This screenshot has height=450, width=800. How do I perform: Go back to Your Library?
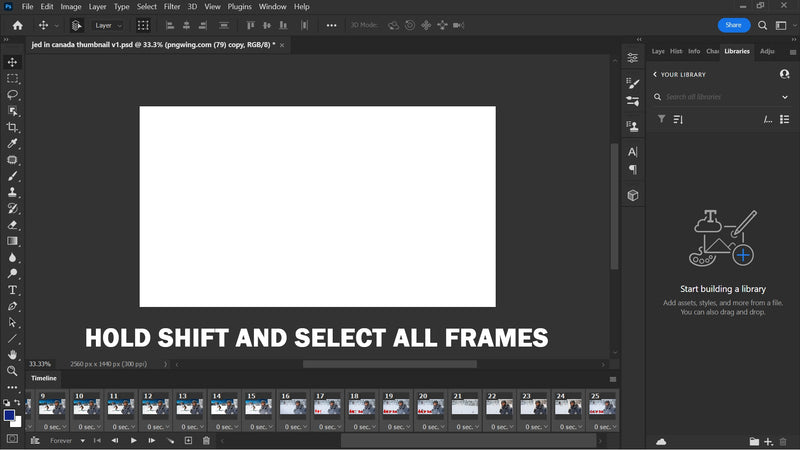[655, 74]
